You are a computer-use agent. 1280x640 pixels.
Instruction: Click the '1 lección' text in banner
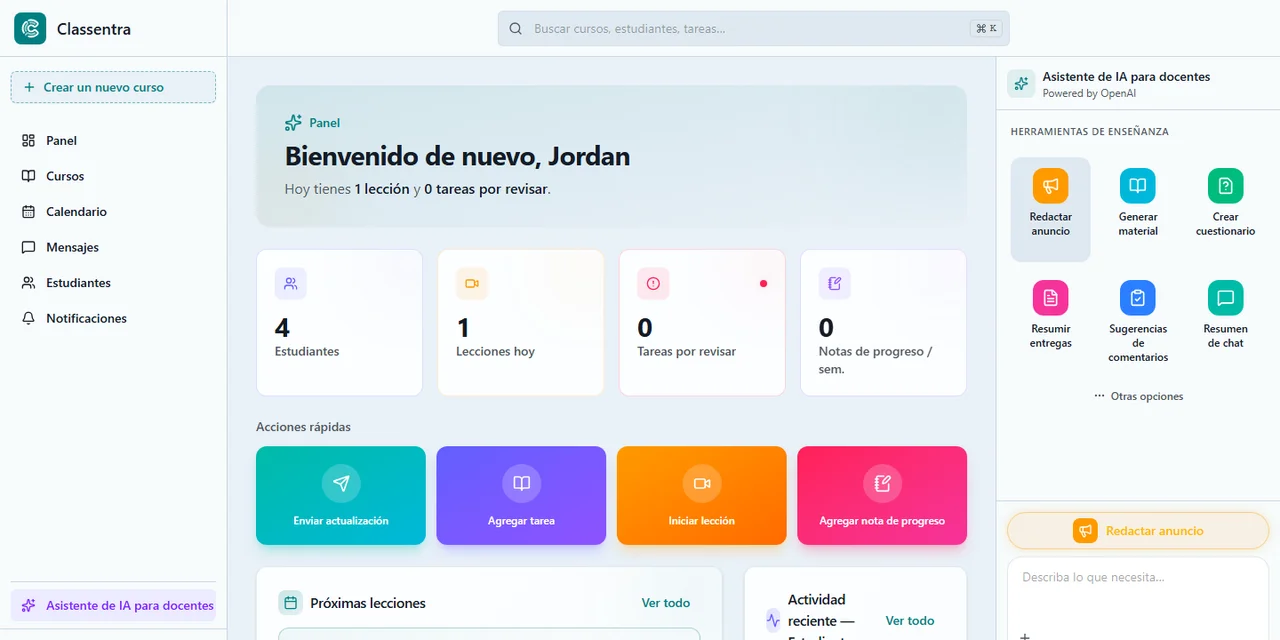[382, 189]
